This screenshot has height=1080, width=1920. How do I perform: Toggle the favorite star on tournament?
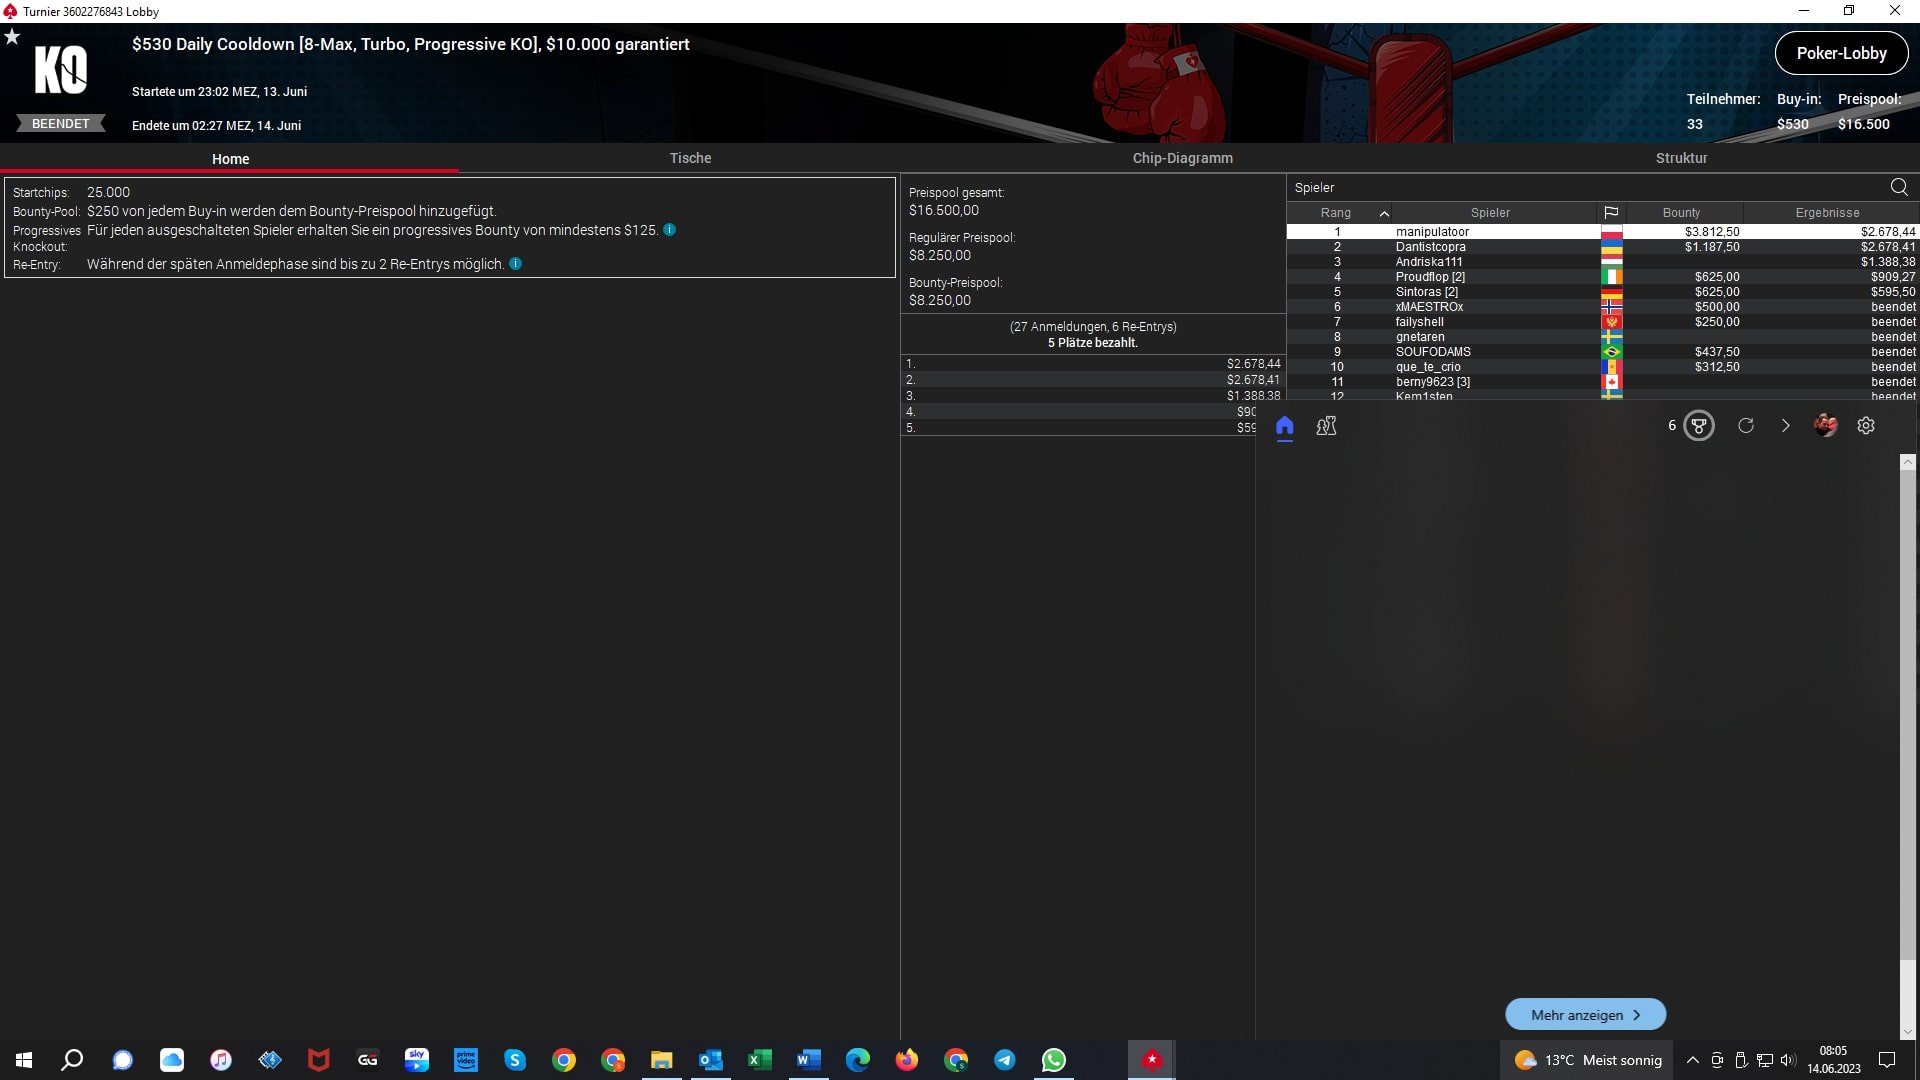[x=12, y=37]
